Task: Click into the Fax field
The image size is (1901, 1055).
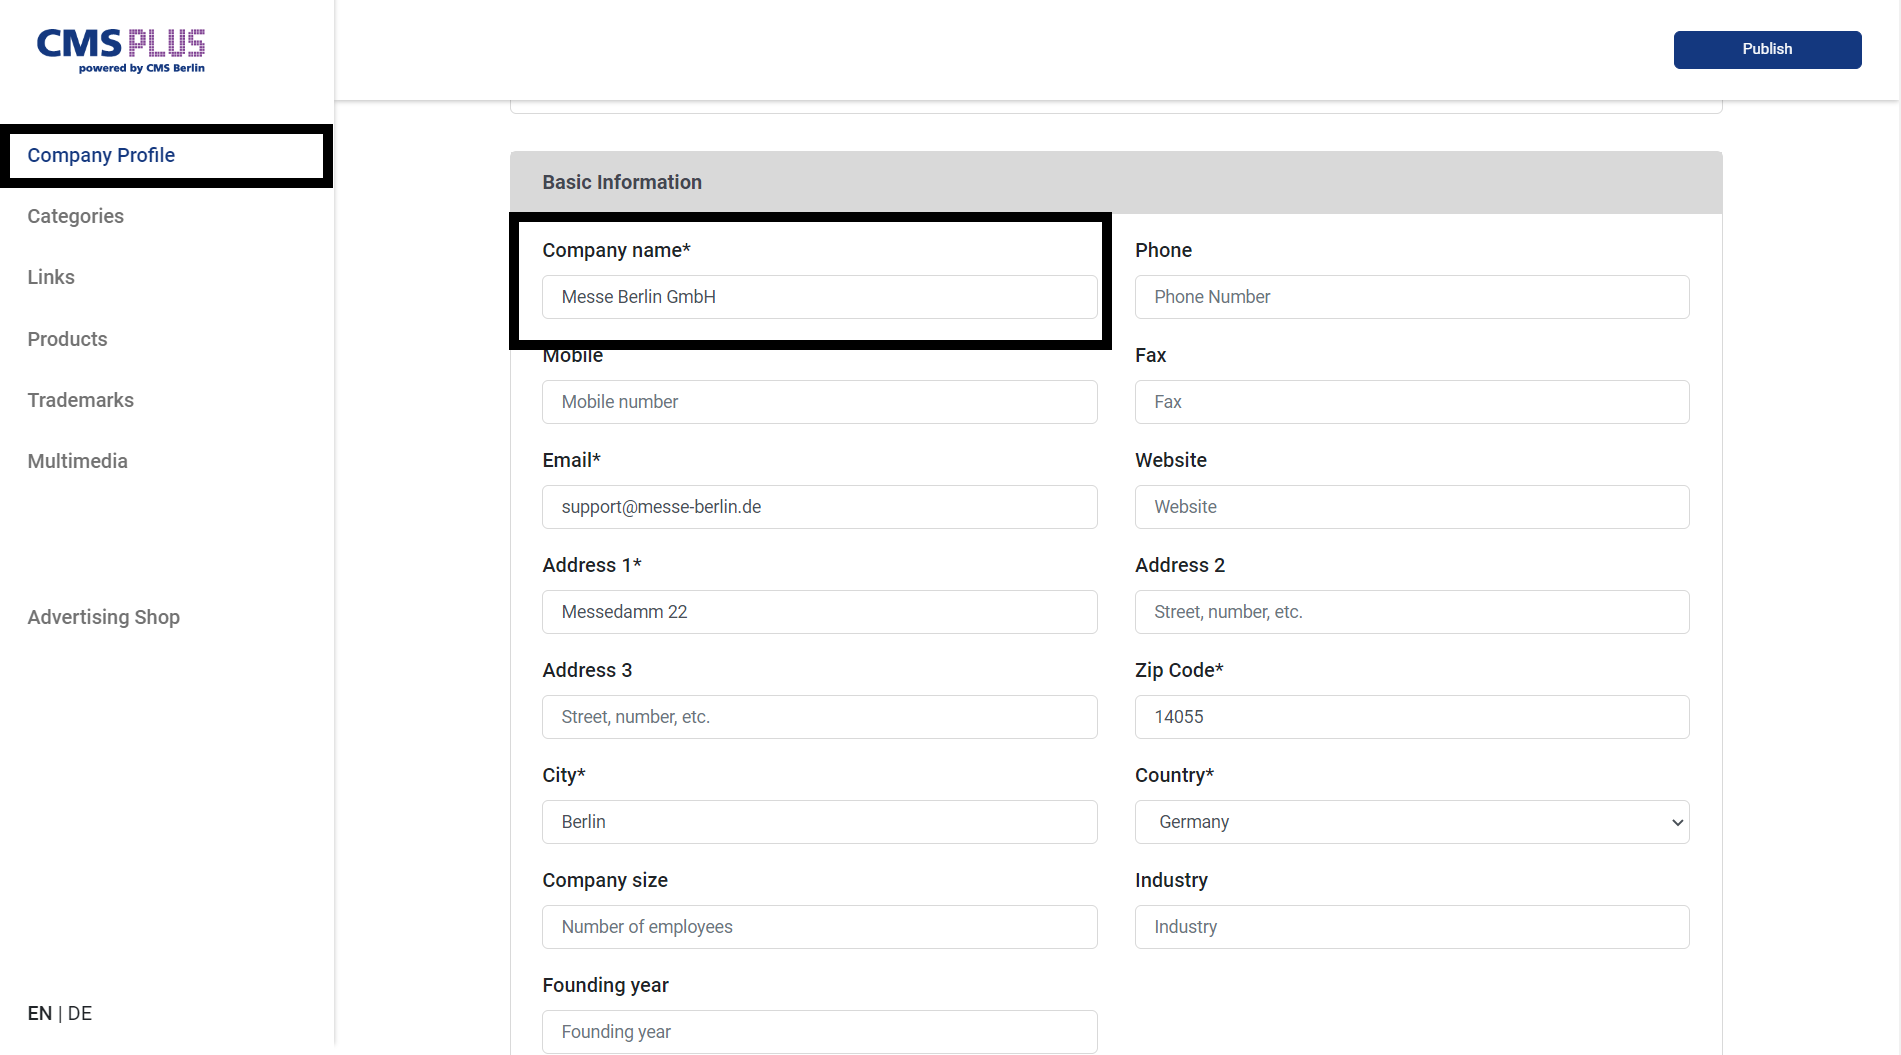Action: tap(1411, 402)
